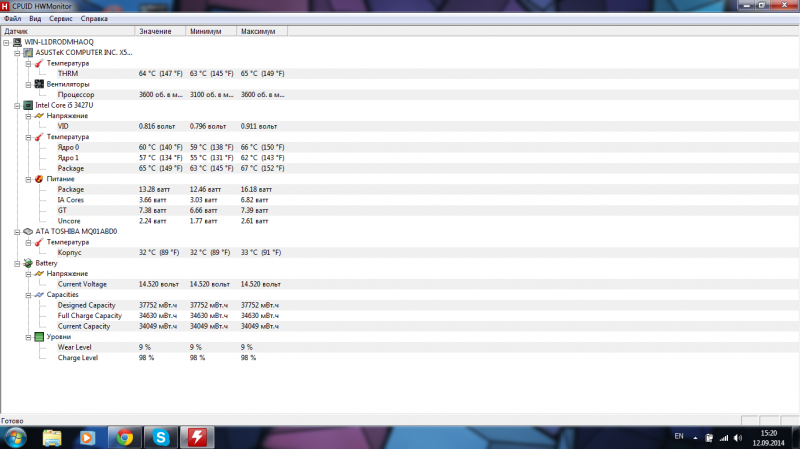Click the 16.18 ватт maximum value

click(x=256, y=189)
